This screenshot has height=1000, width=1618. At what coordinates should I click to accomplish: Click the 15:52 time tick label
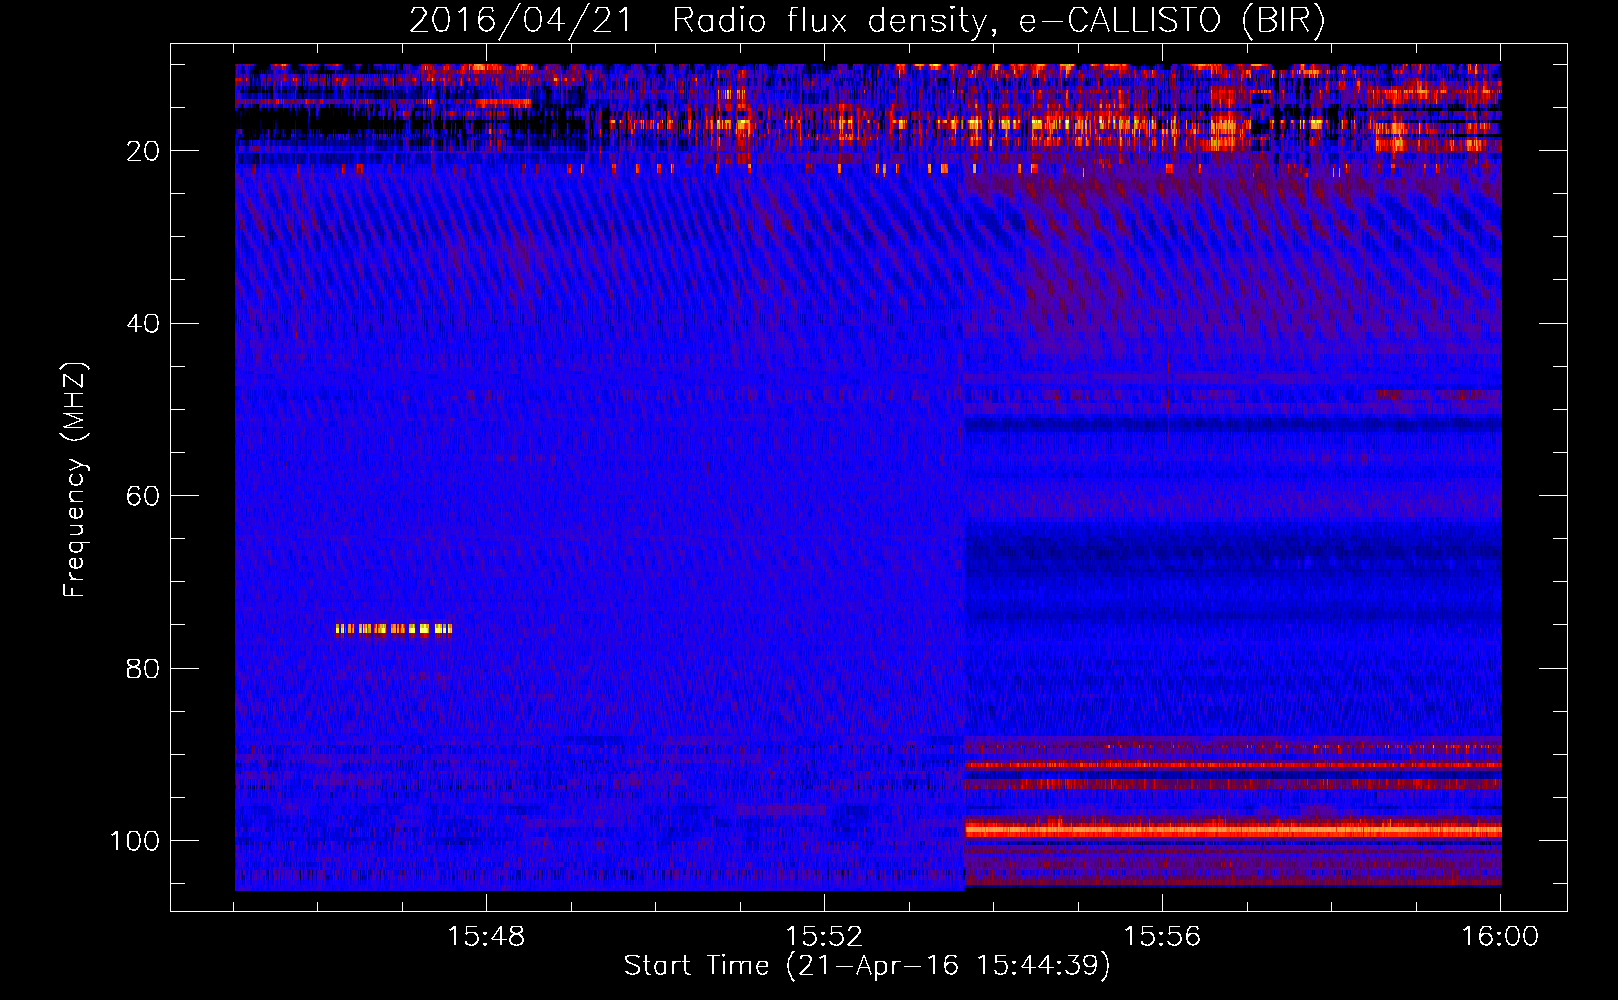[x=824, y=937]
